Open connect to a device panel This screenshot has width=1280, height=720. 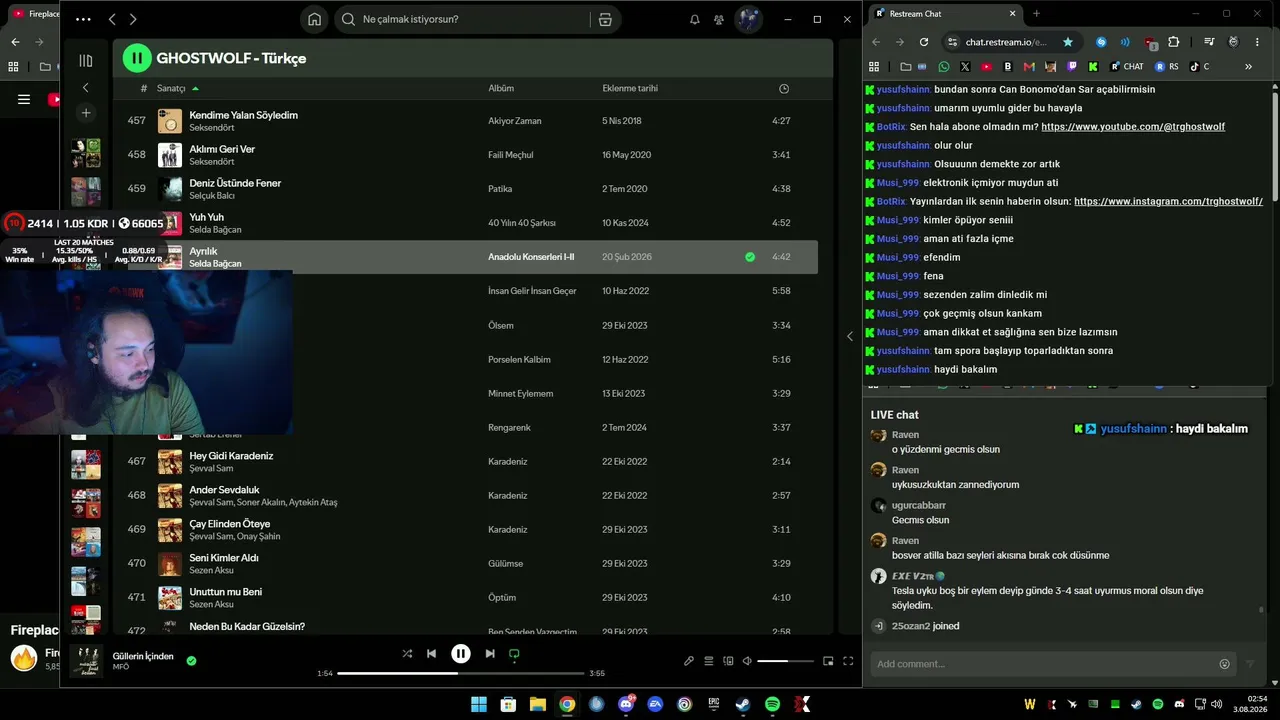[728, 661]
